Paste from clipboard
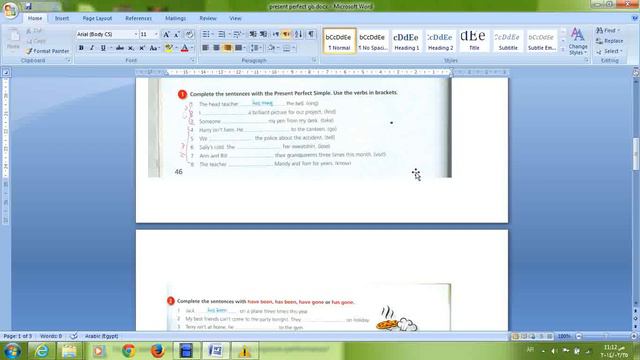 point(13,40)
